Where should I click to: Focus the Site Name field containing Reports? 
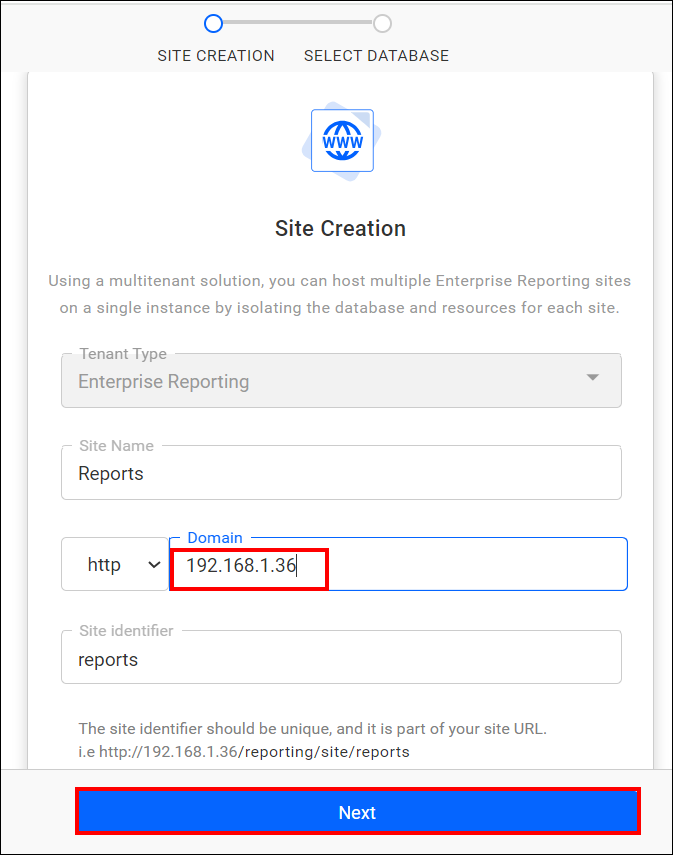point(341,474)
